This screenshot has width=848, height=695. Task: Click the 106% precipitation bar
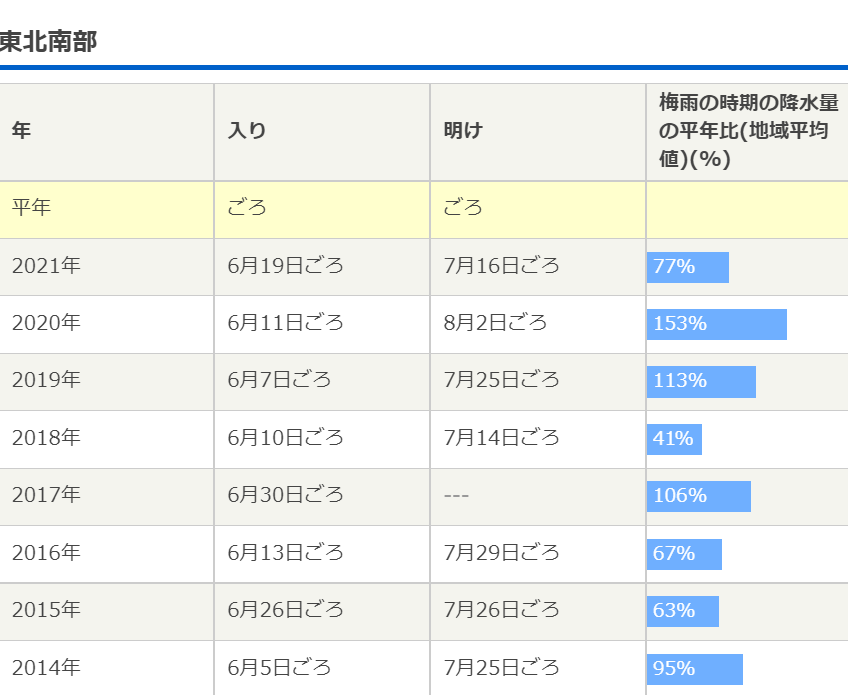pos(699,497)
